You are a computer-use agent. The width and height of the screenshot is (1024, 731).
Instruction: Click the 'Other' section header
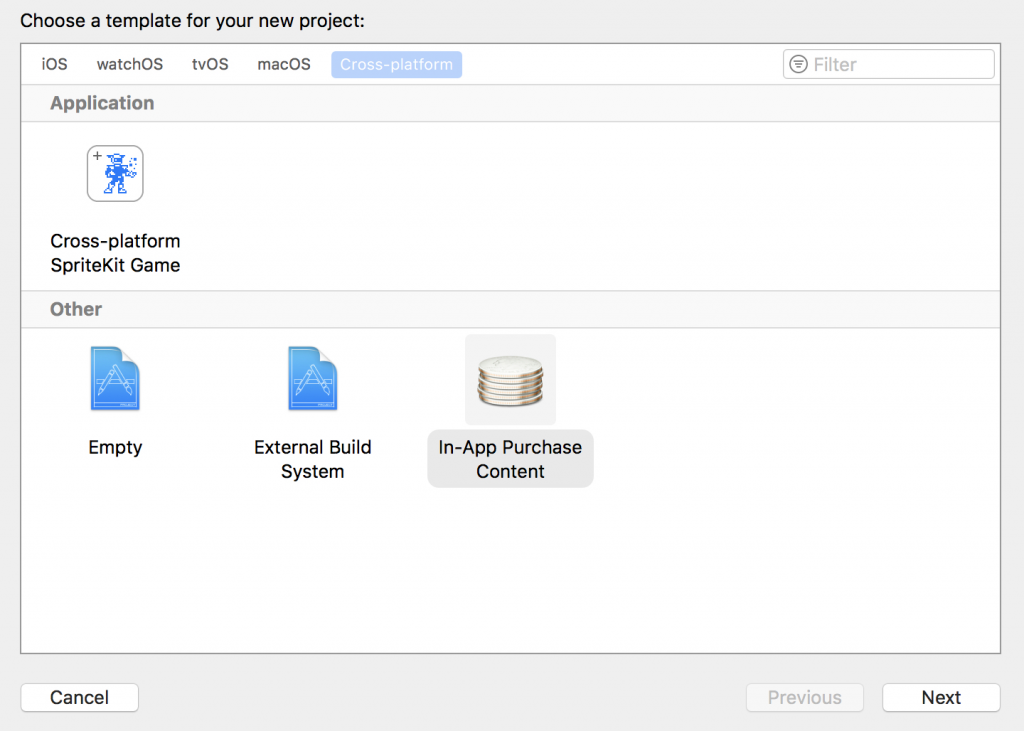(76, 309)
